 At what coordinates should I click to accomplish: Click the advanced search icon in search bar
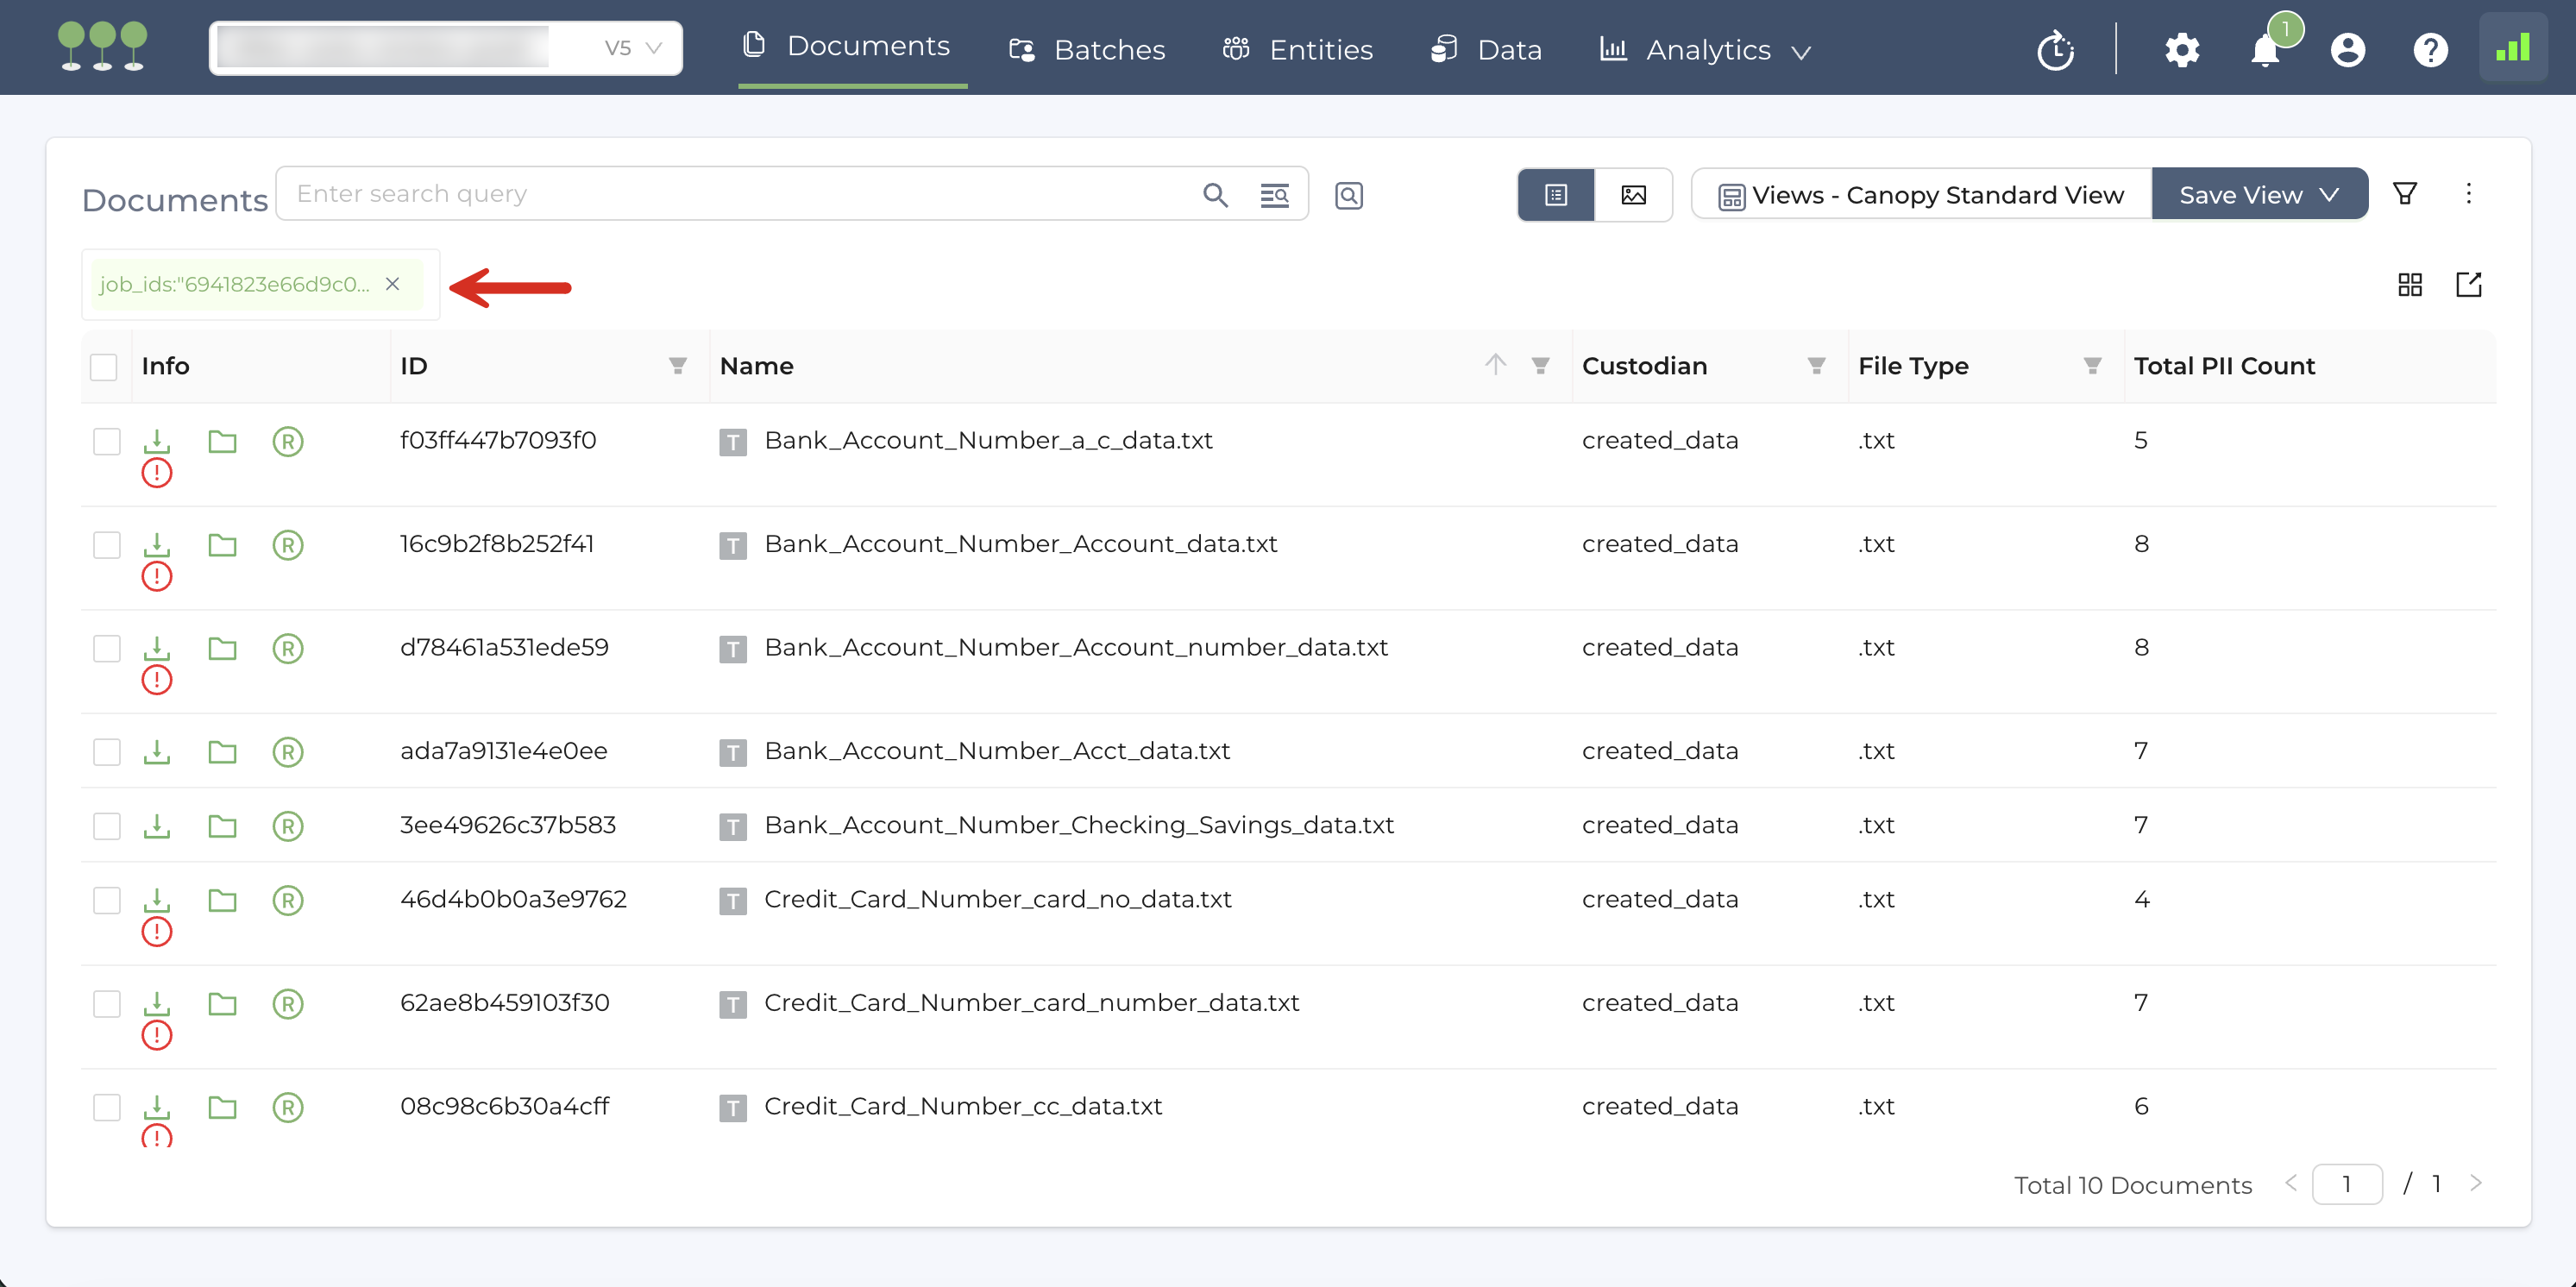pos(1274,195)
